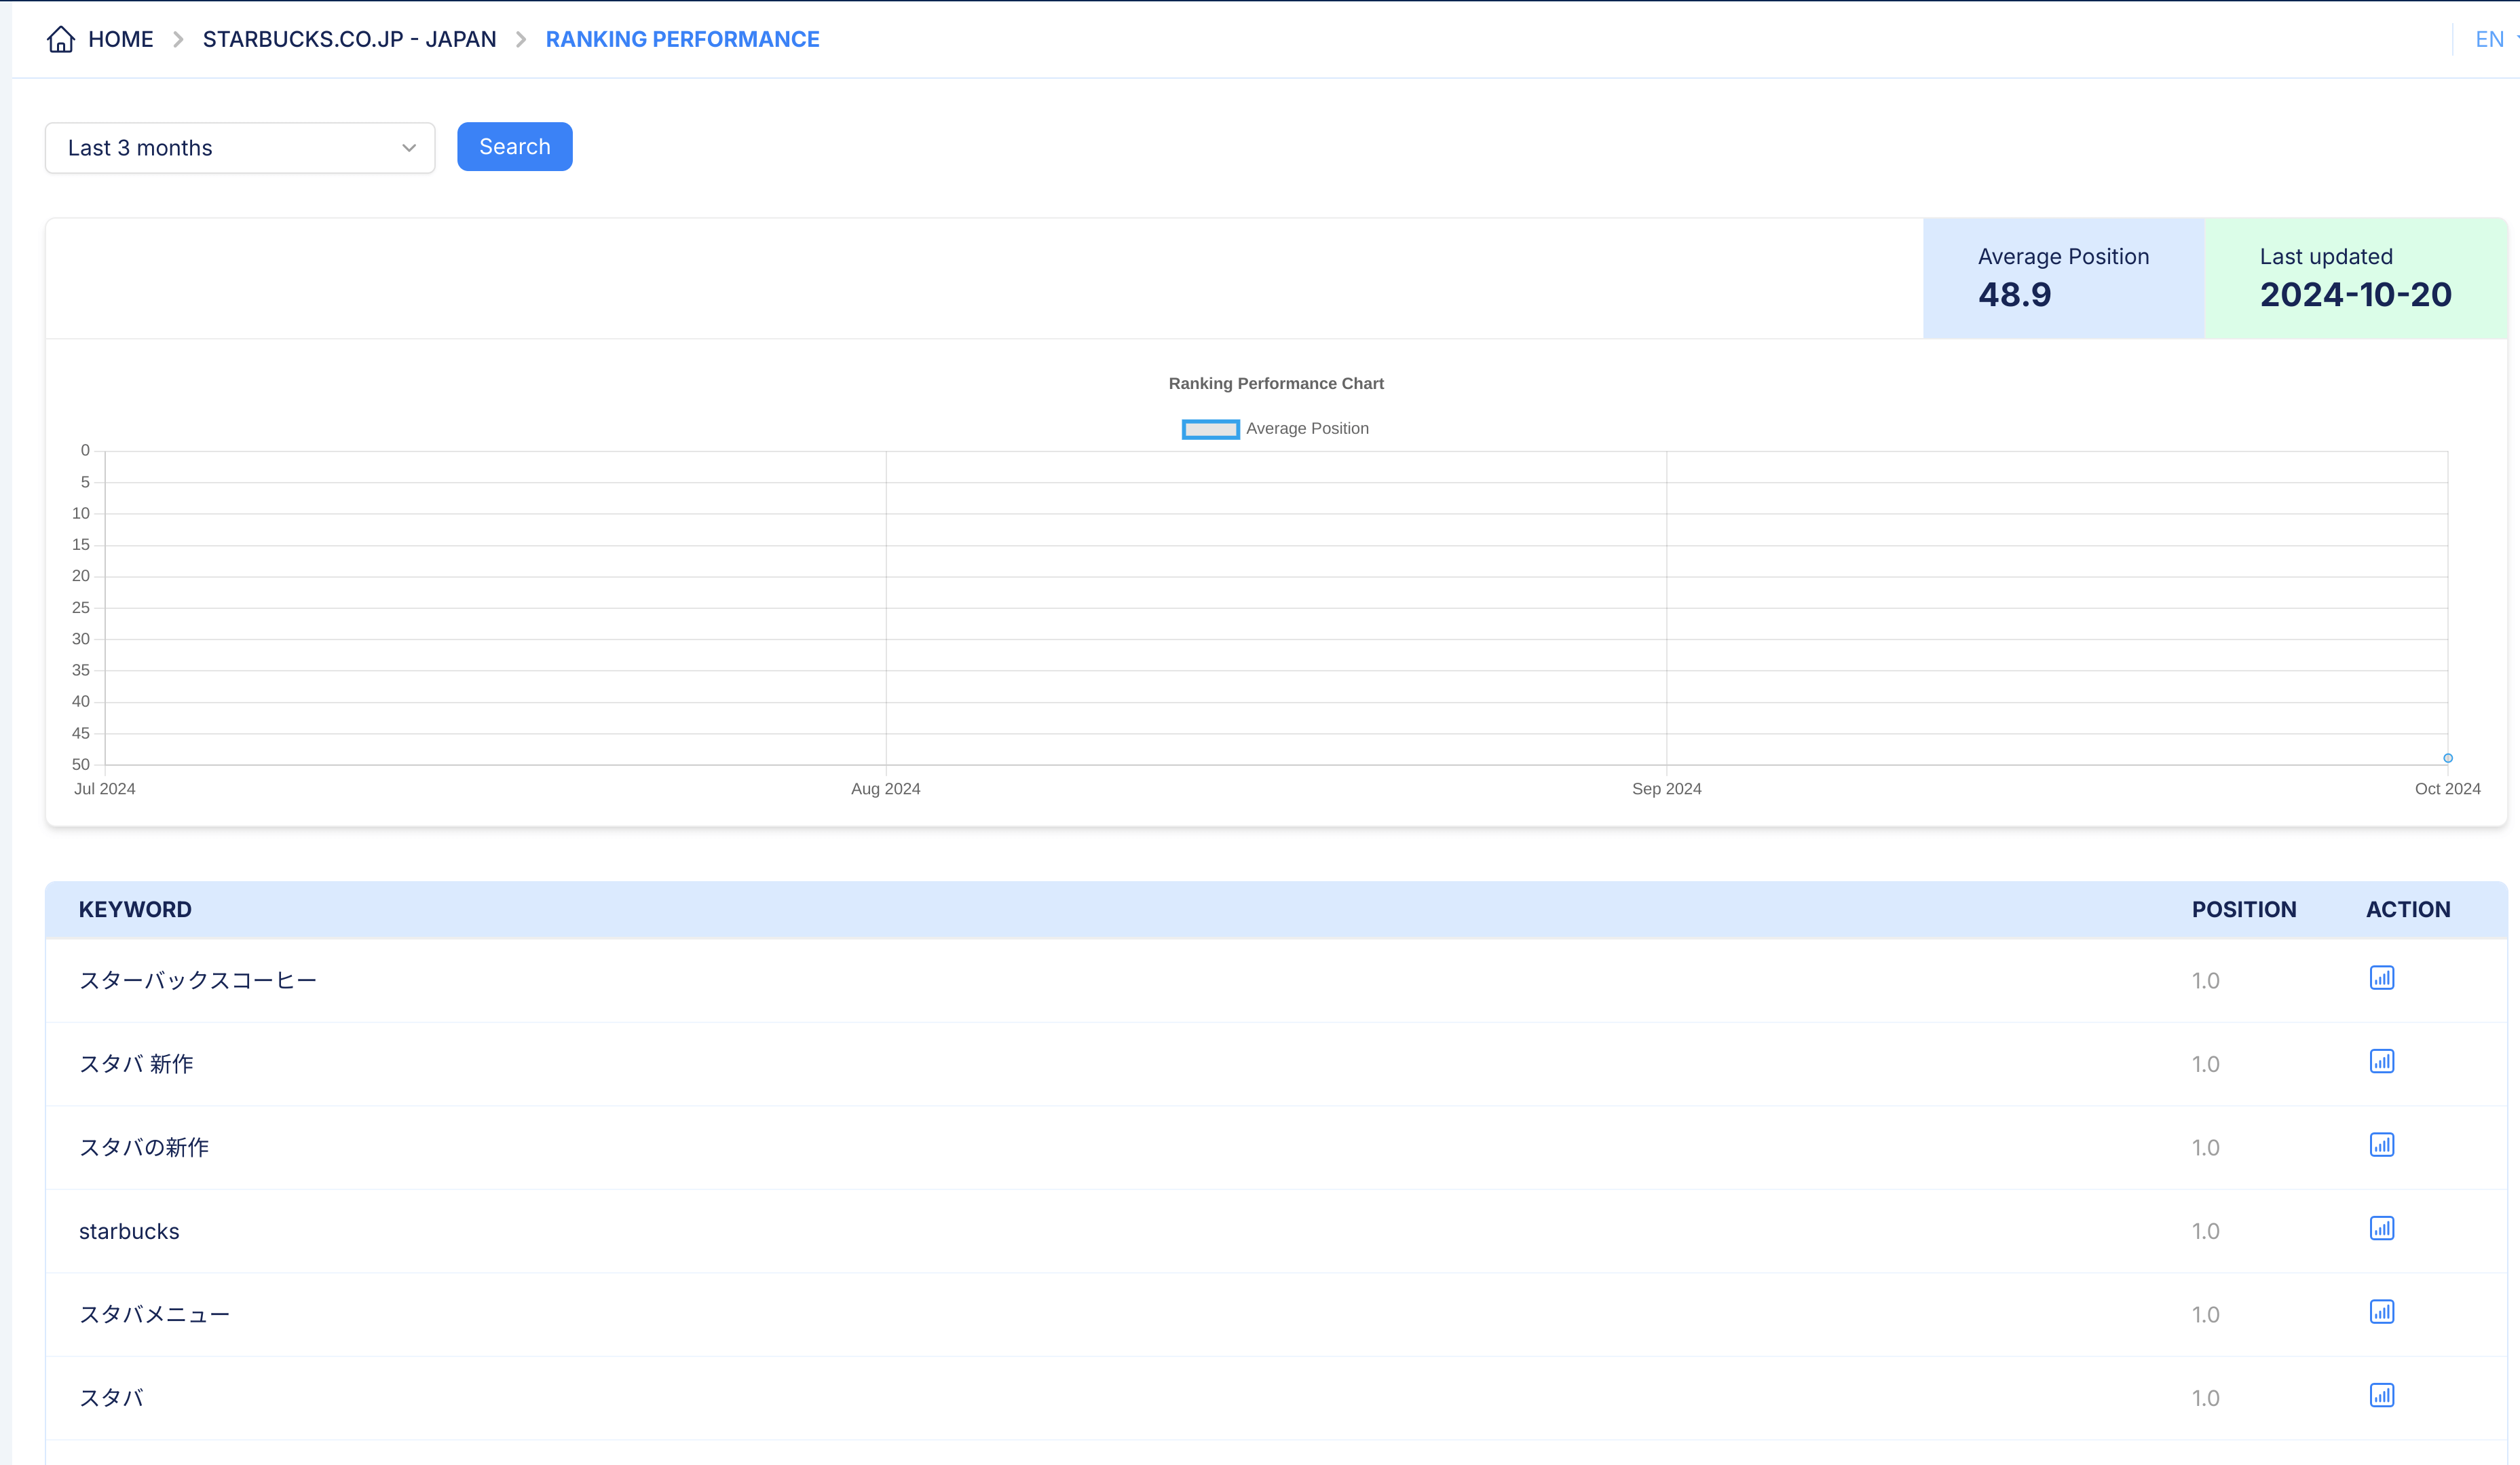Click the KEYWORD column header
The image size is (2520, 1465).
(x=135, y=910)
